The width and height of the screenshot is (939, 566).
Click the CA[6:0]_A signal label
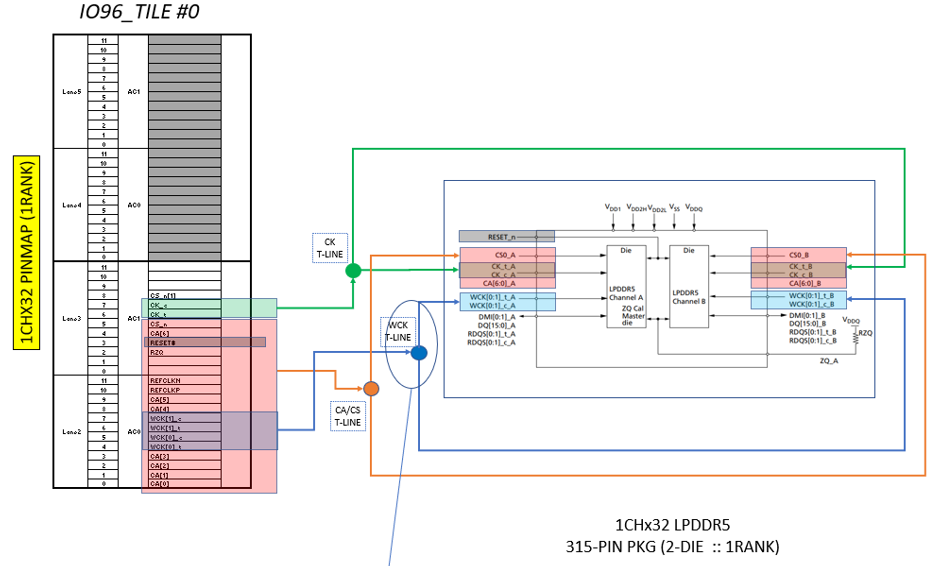pos(499,283)
